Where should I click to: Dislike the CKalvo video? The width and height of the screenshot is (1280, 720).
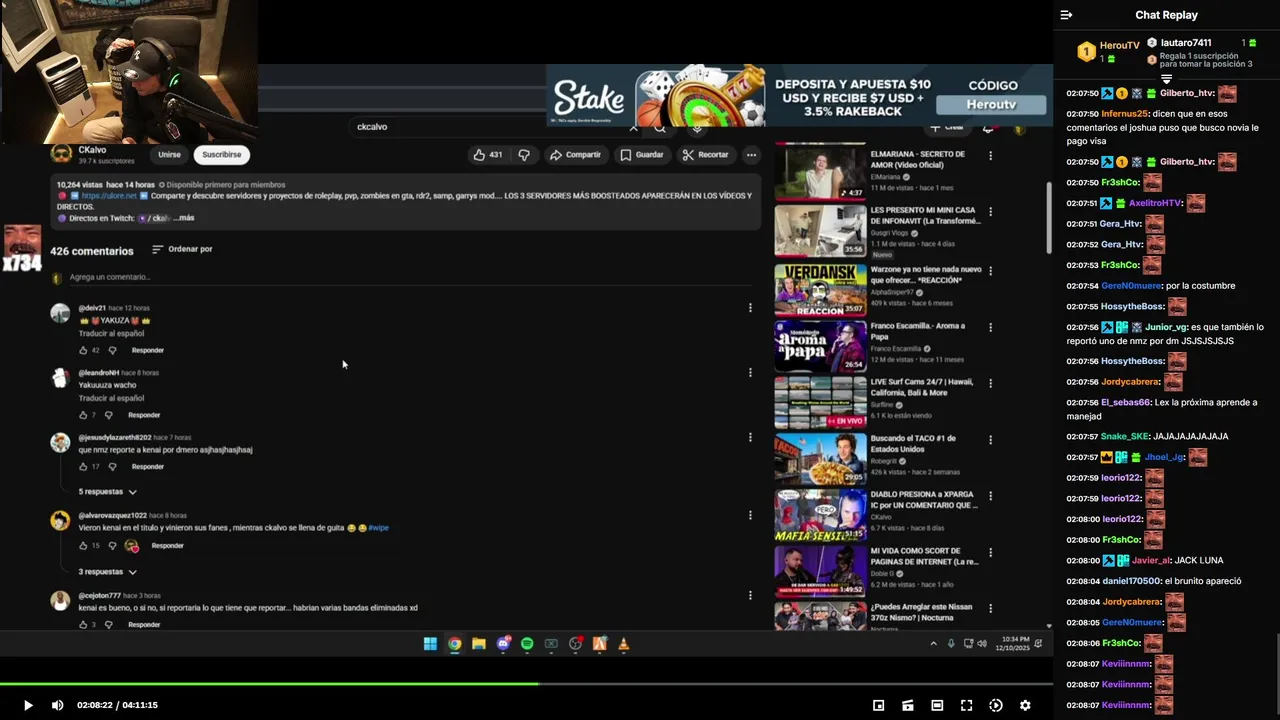click(x=524, y=155)
